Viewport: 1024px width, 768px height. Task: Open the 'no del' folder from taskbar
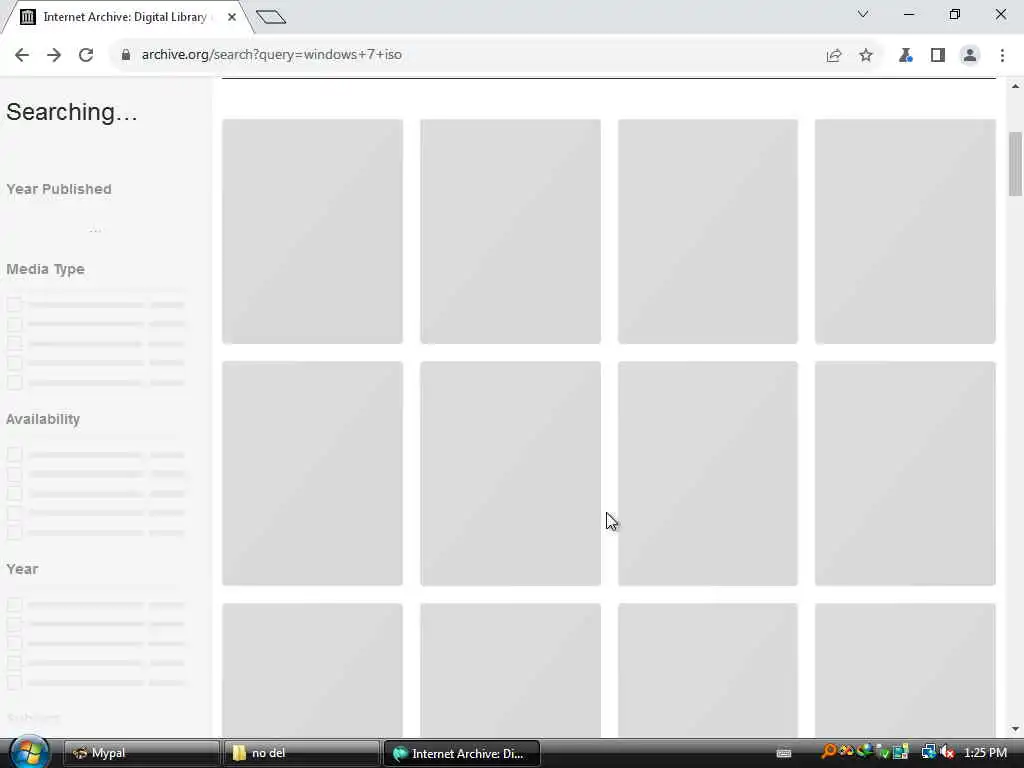point(300,753)
